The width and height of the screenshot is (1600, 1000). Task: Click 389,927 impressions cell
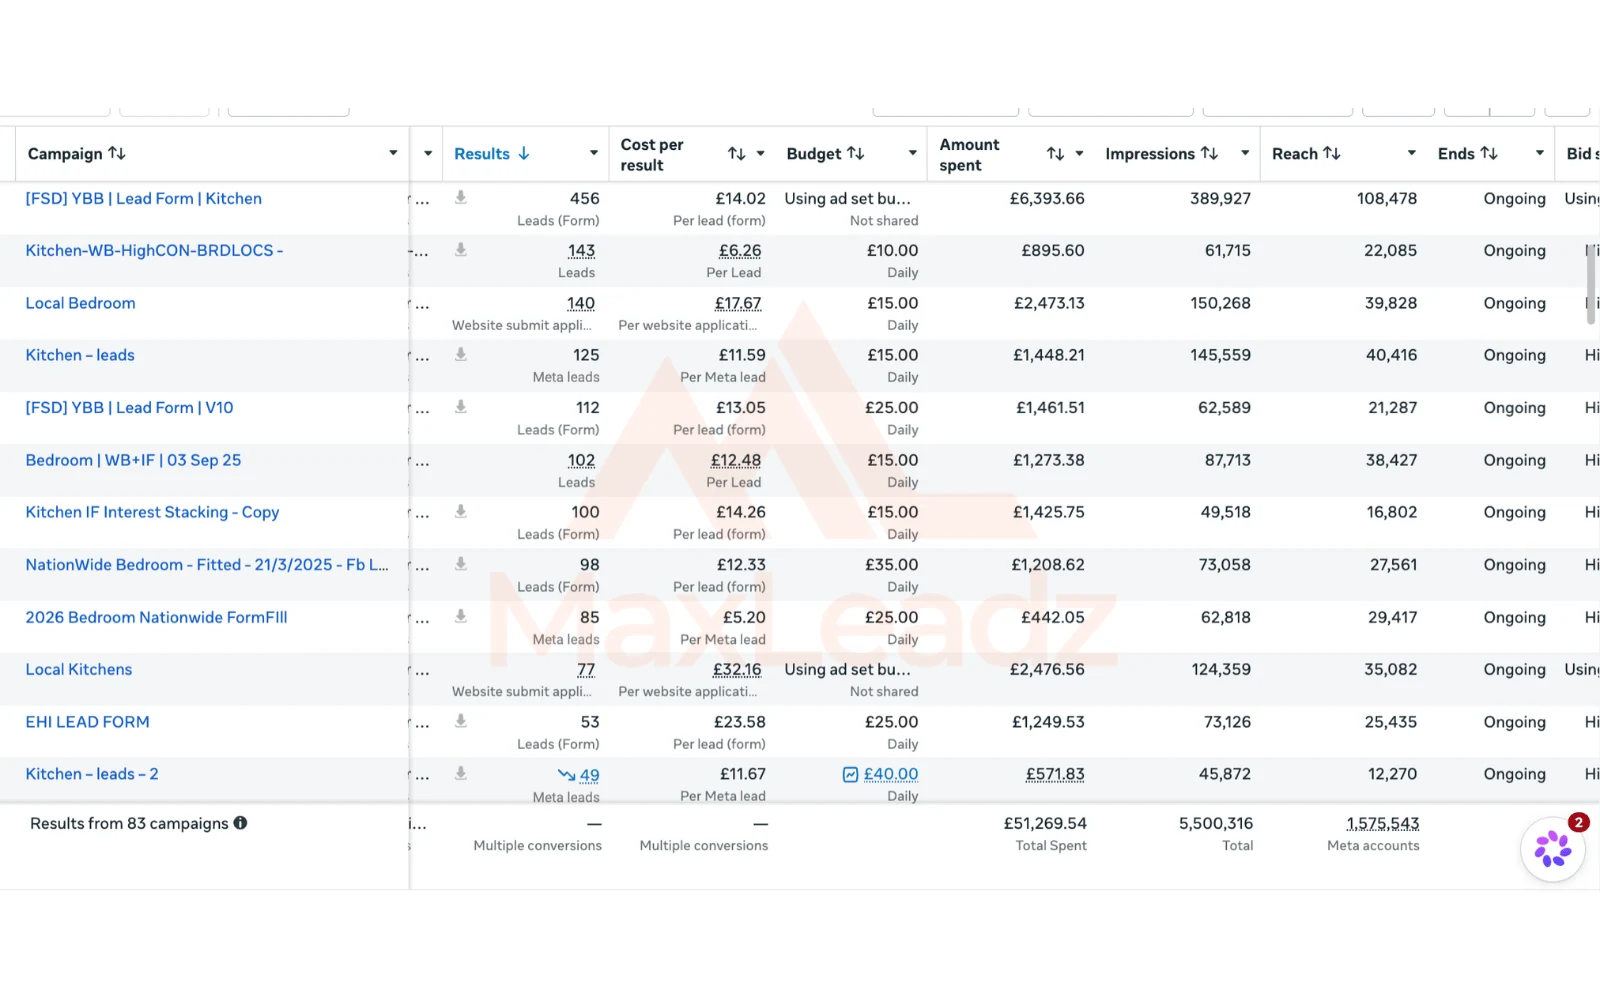click(1220, 198)
